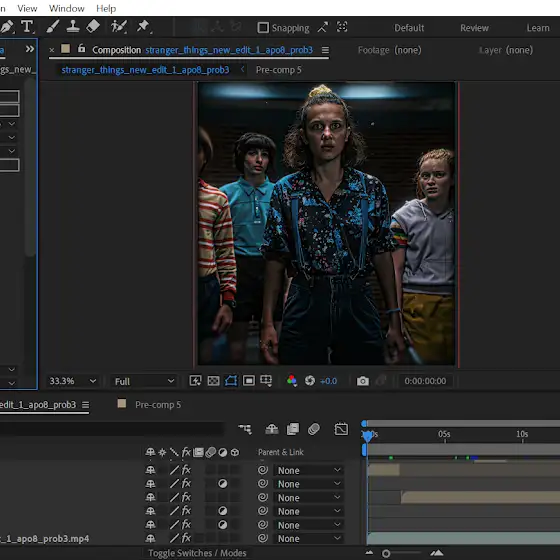Toggle hide shy layers timeline button
560x560 pixels.
pyautogui.click(x=272, y=429)
